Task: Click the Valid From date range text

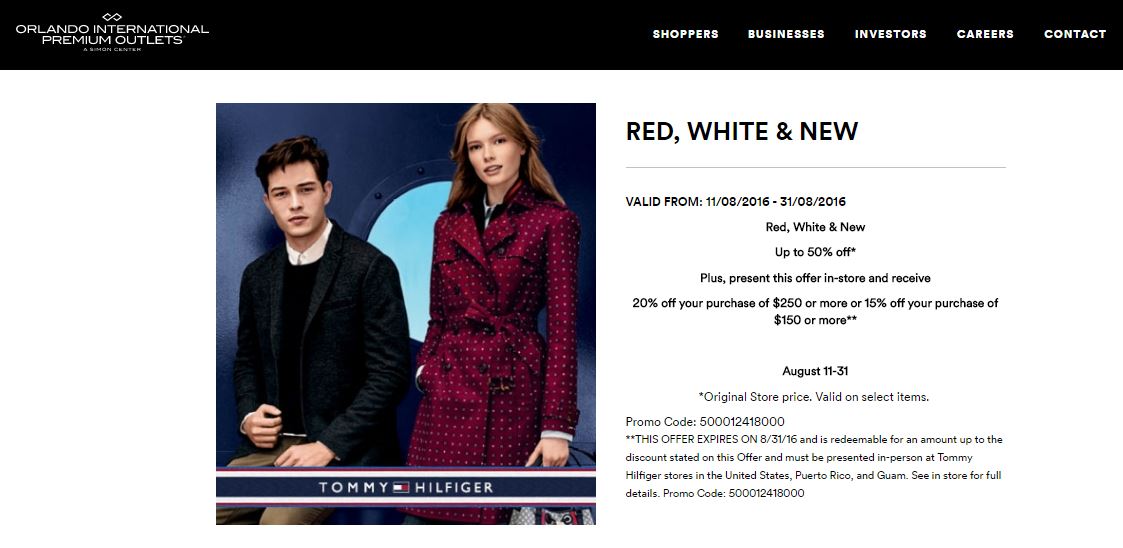Action: point(736,202)
